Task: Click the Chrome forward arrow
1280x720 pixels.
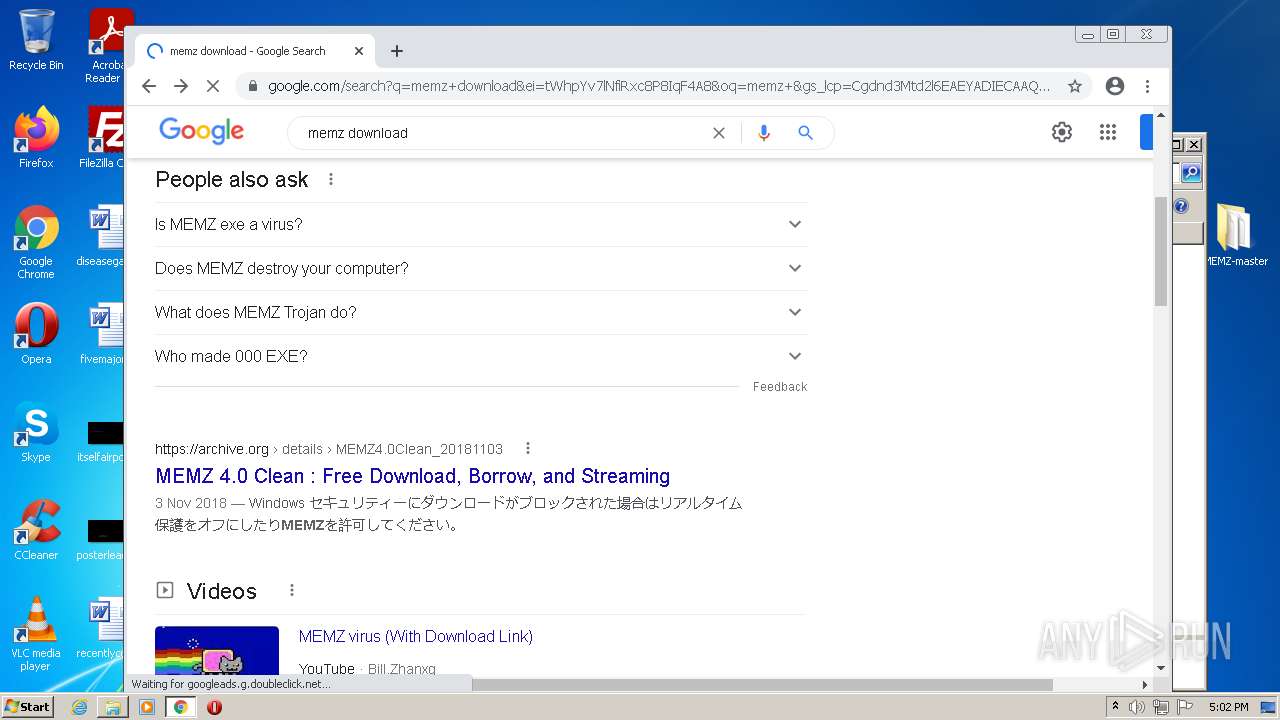Action: coord(181,86)
